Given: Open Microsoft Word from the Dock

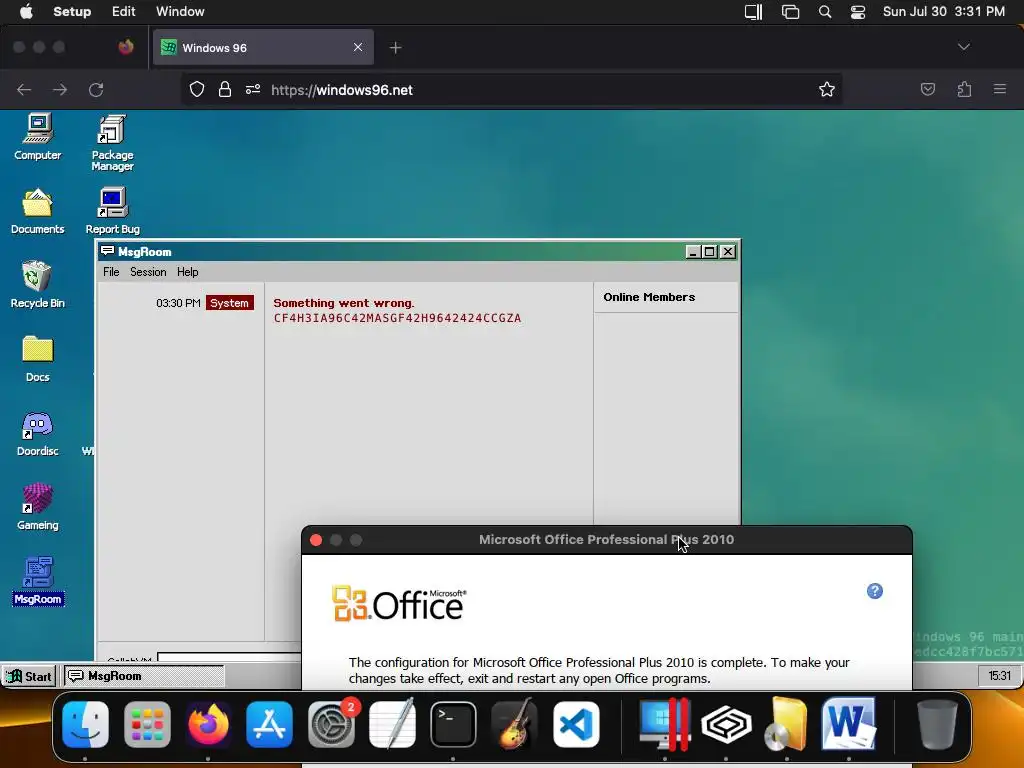Looking at the screenshot, I should click(x=848, y=724).
